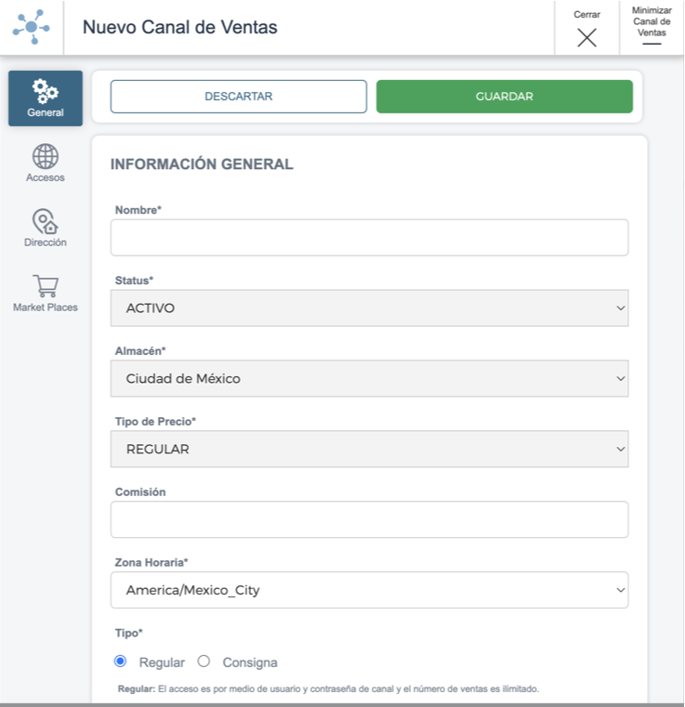Open the Dirección location pin icon
Image resolution: width=685 pixels, height=707 pixels.
[x=45, y=221]
